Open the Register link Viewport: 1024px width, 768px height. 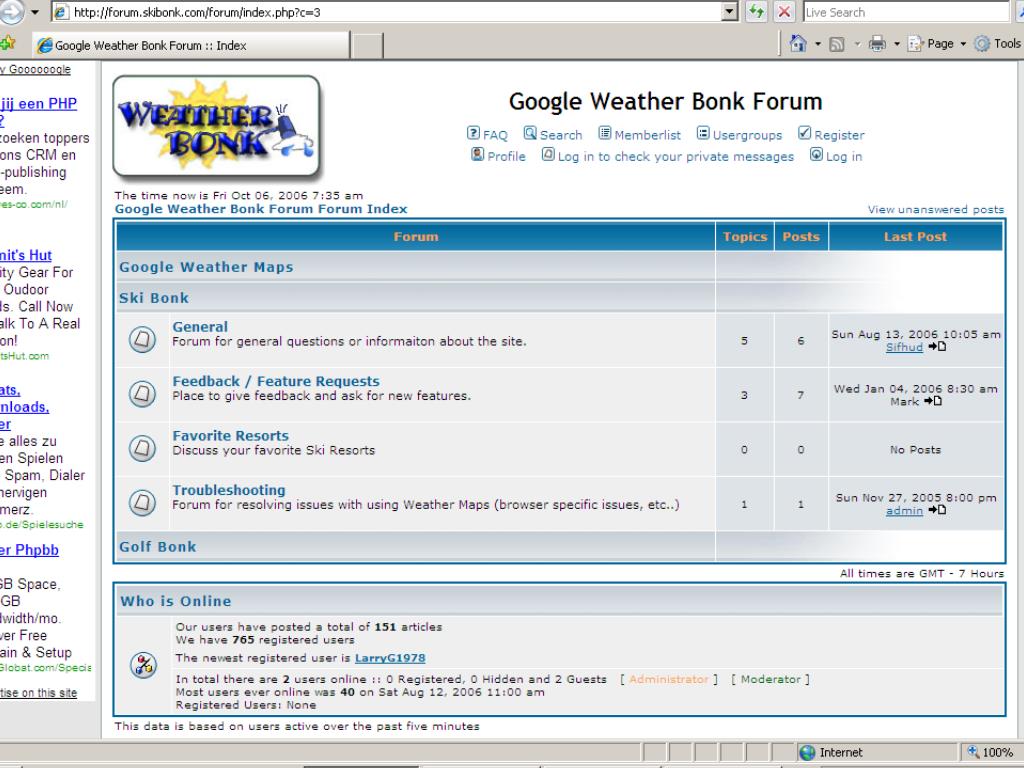coord(839,135)
